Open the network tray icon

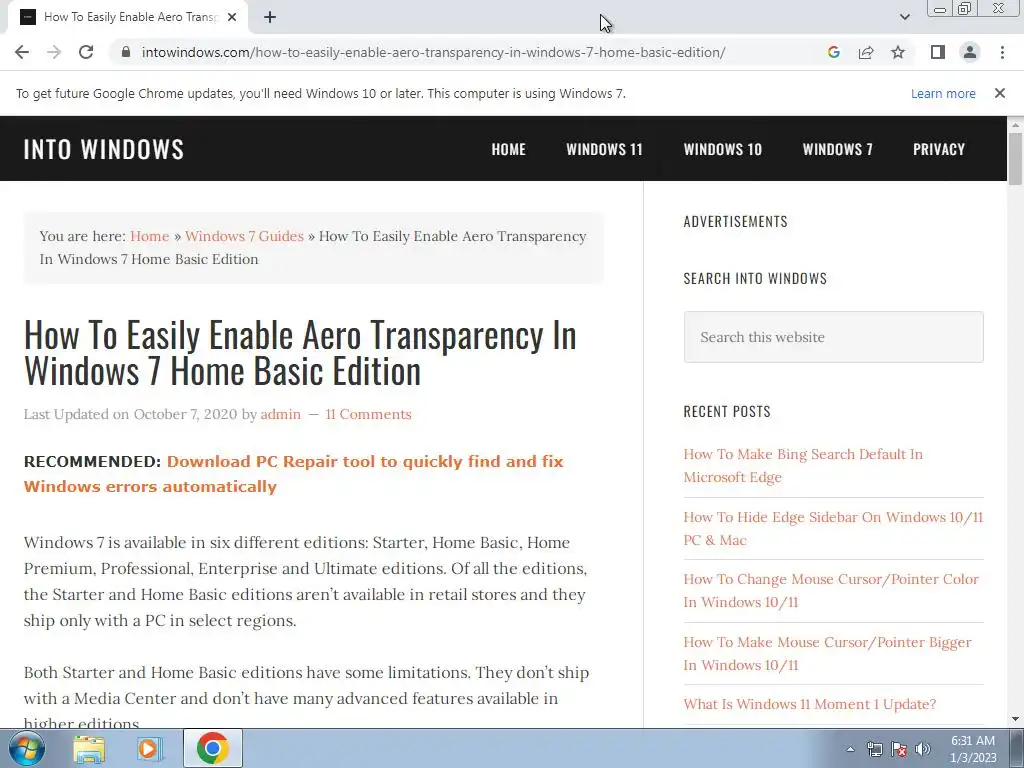[874, 749]
